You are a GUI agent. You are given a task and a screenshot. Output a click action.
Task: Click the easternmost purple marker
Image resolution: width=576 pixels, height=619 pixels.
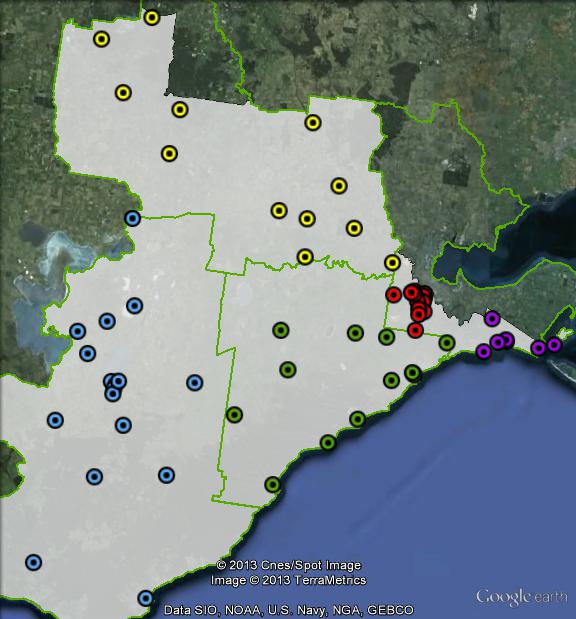coord(554,345)
